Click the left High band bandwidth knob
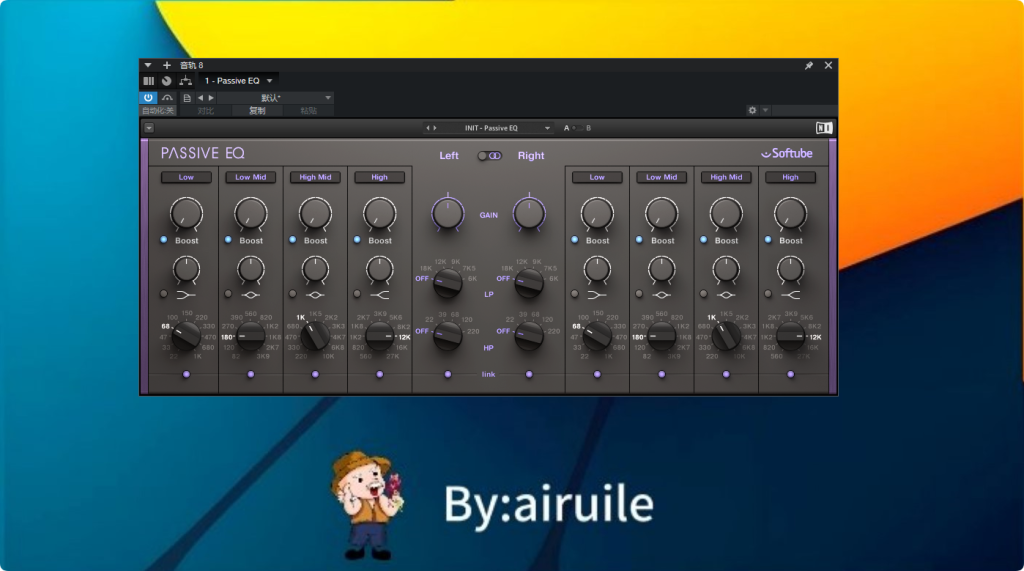This screenshot has width=1024, height=571. [379, 269]
